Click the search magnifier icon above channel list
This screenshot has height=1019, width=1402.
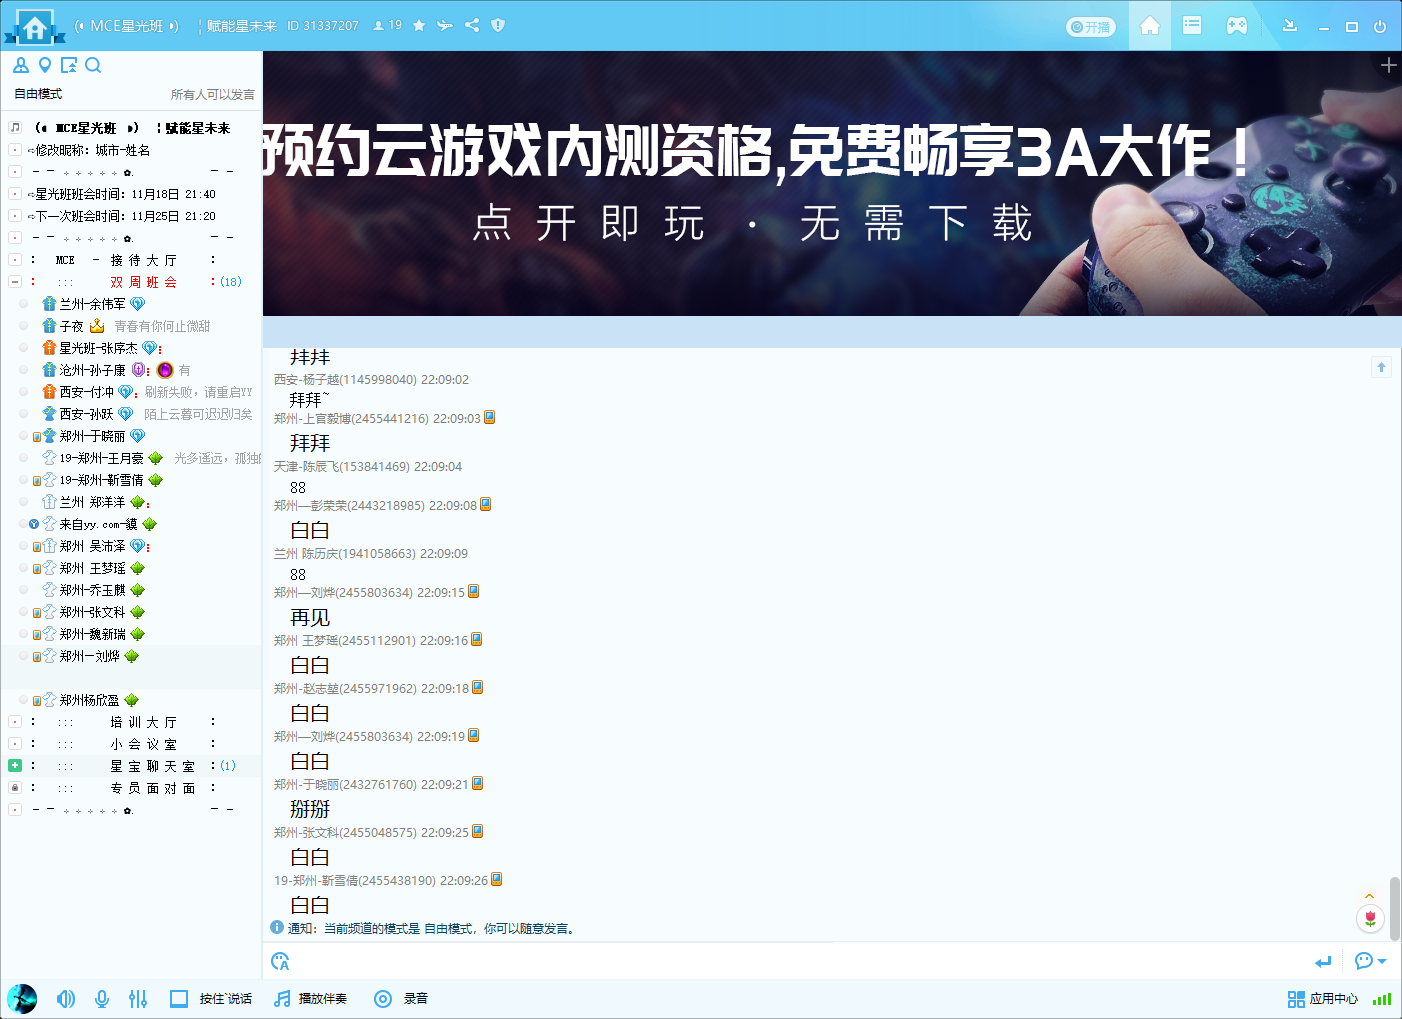93,66
